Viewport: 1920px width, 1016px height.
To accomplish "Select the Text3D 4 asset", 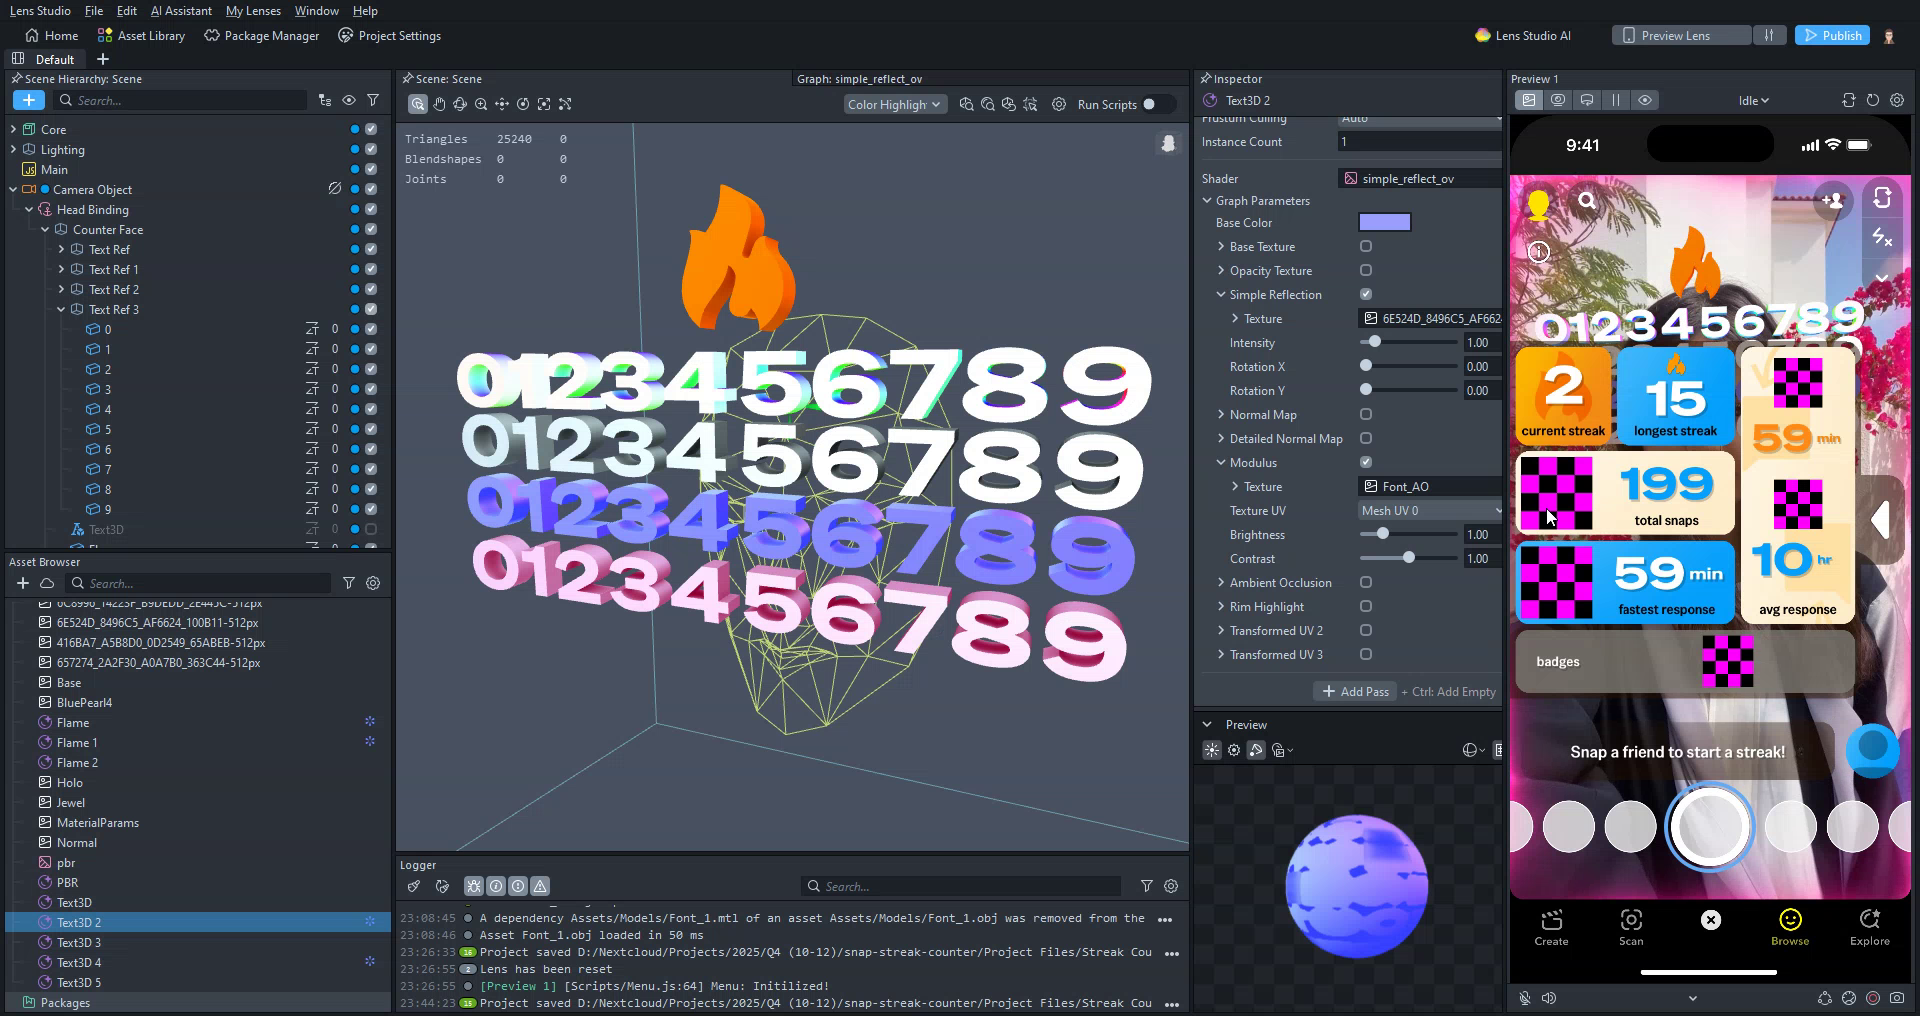I will point(79,963).
